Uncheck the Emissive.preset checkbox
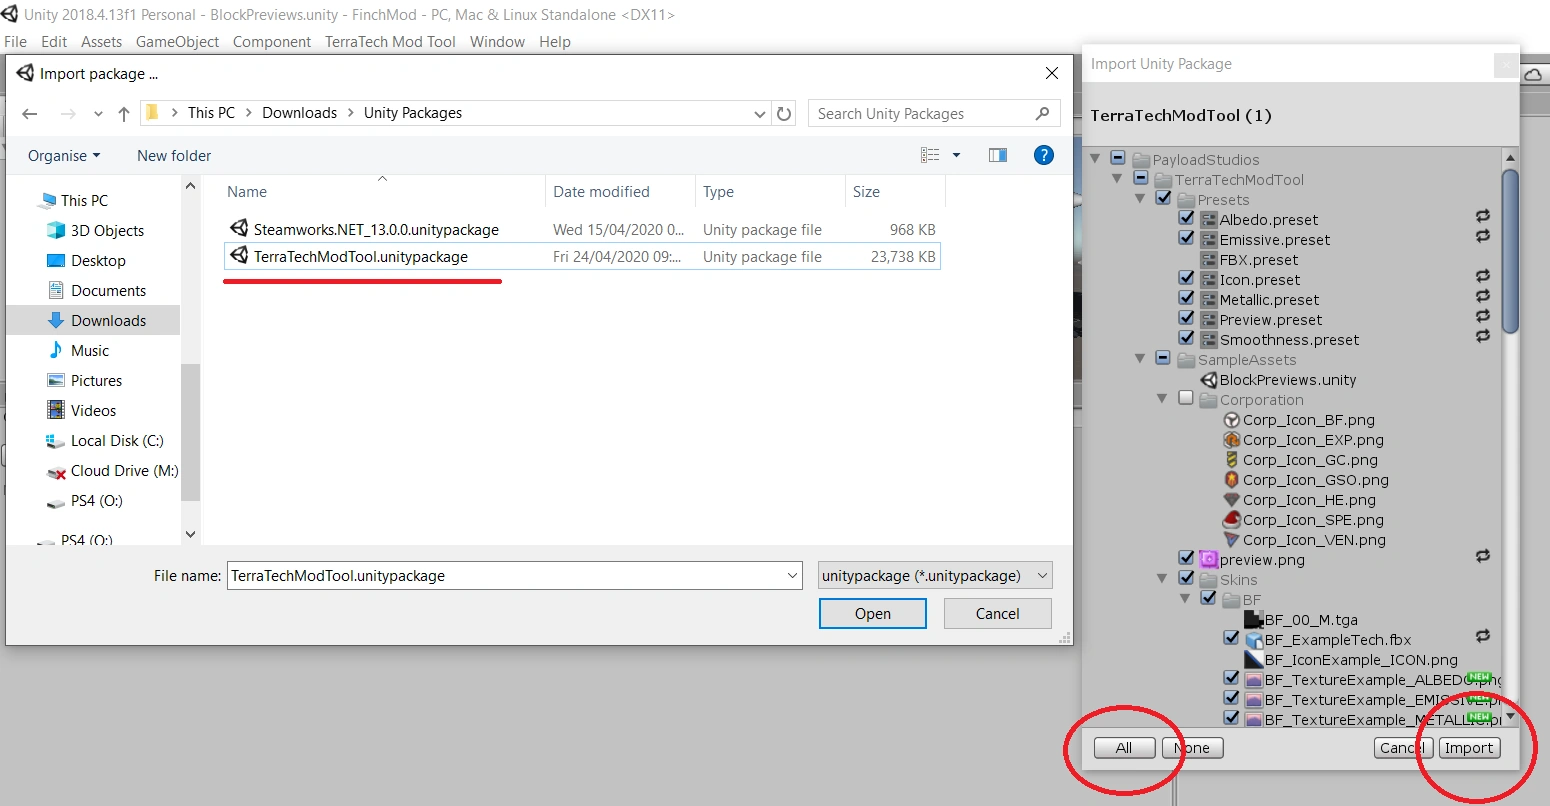This screenshot has height=806, width=1550. (1187, 239)
